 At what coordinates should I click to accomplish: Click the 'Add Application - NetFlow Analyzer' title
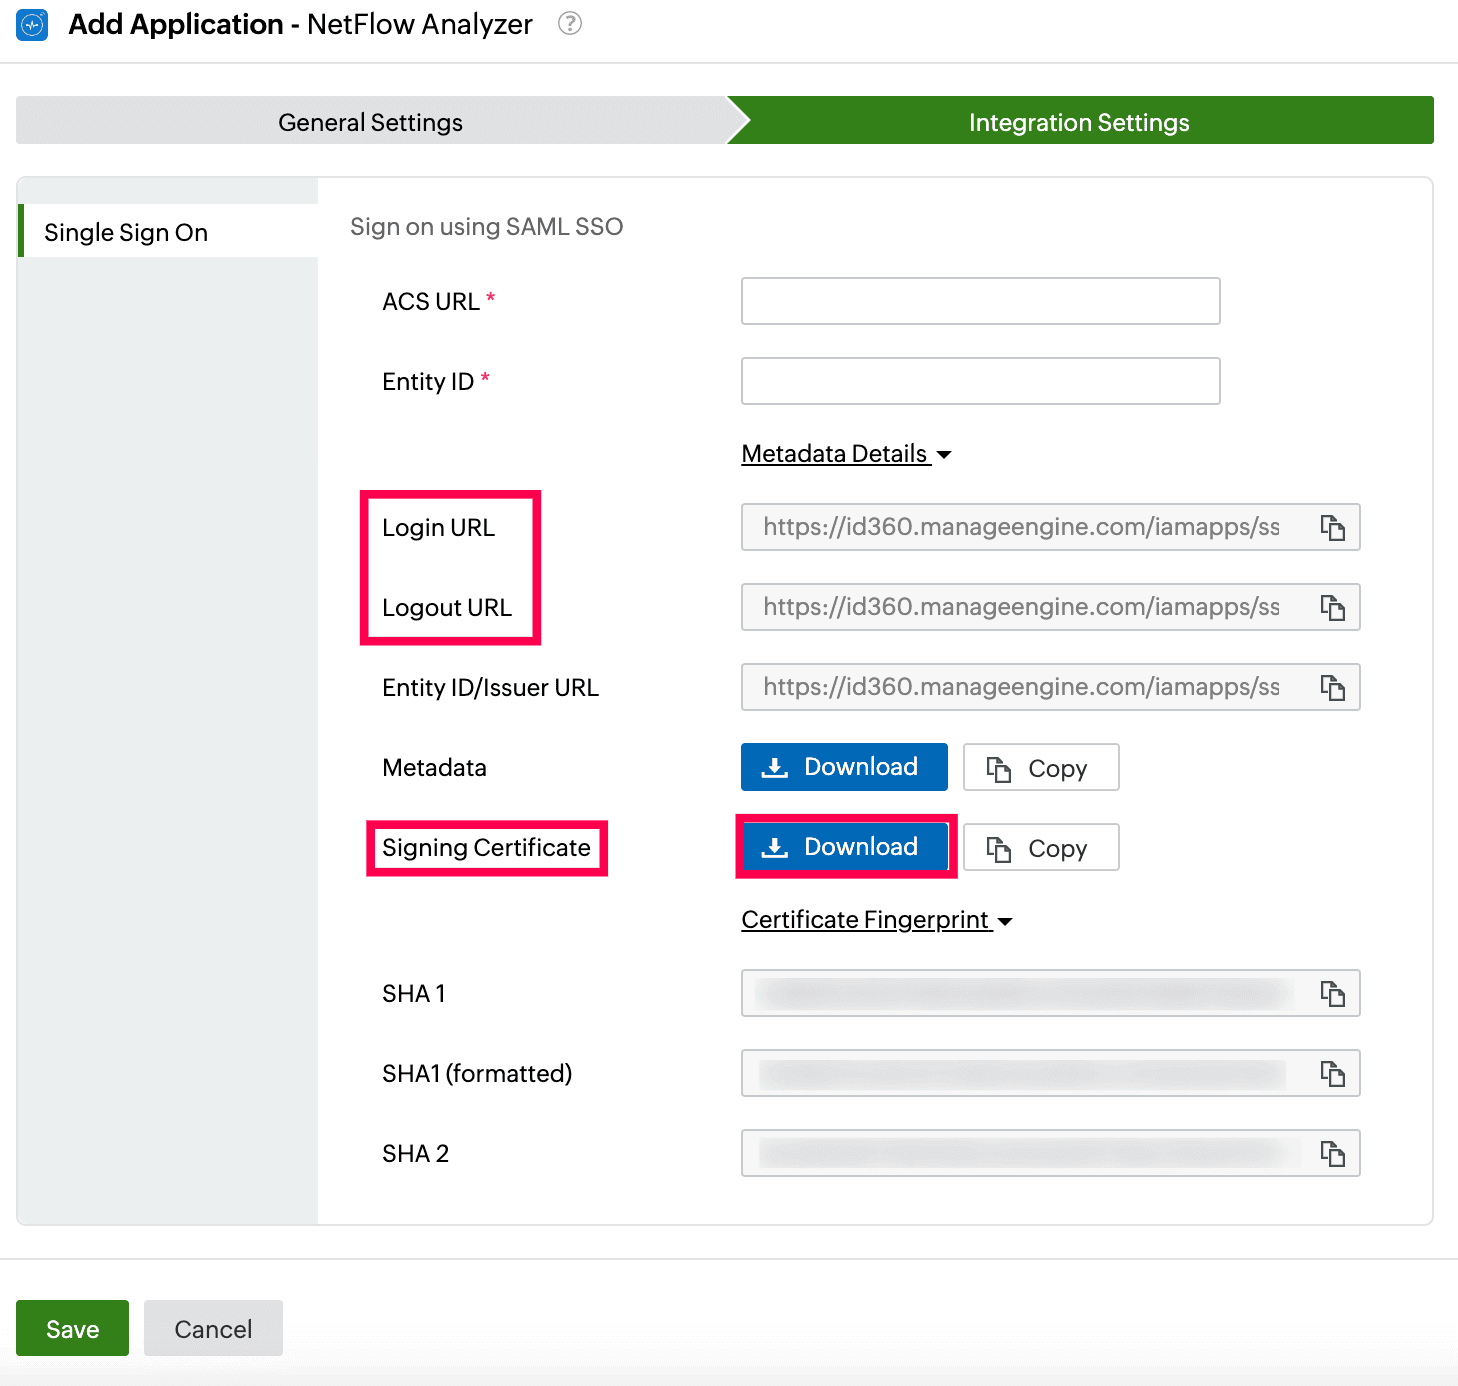(300, 24)
